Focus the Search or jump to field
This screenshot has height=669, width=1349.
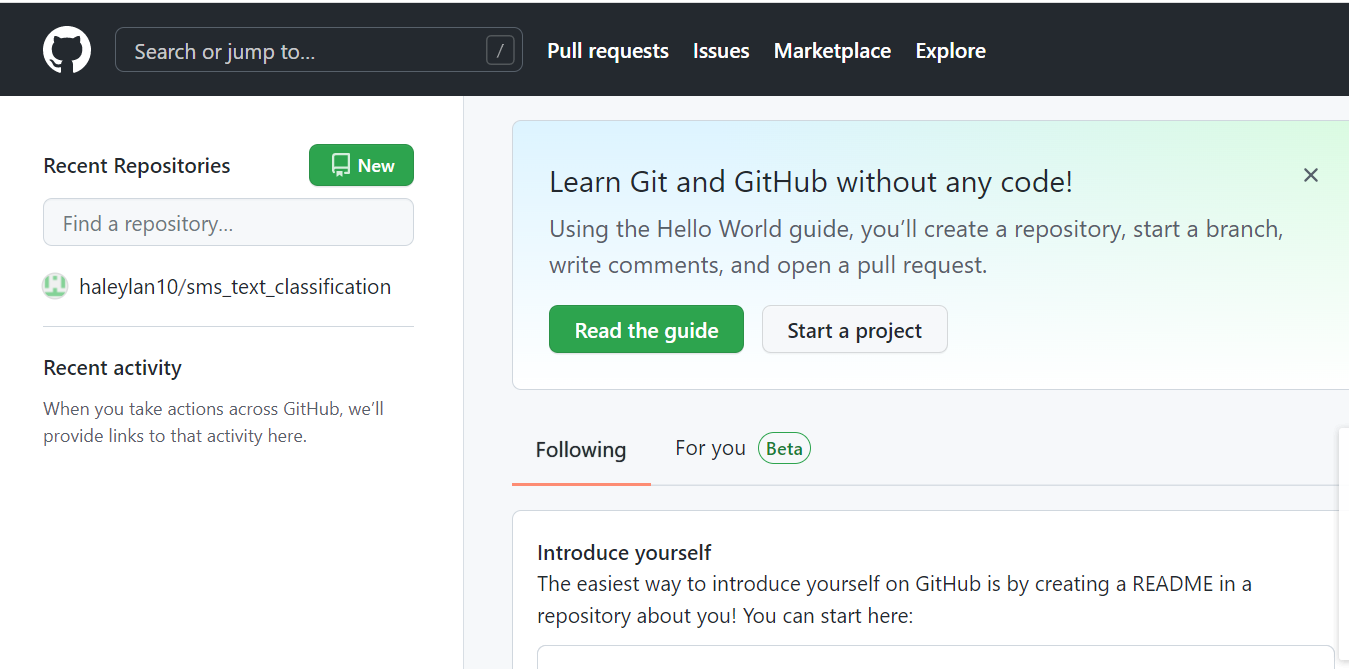300,51
